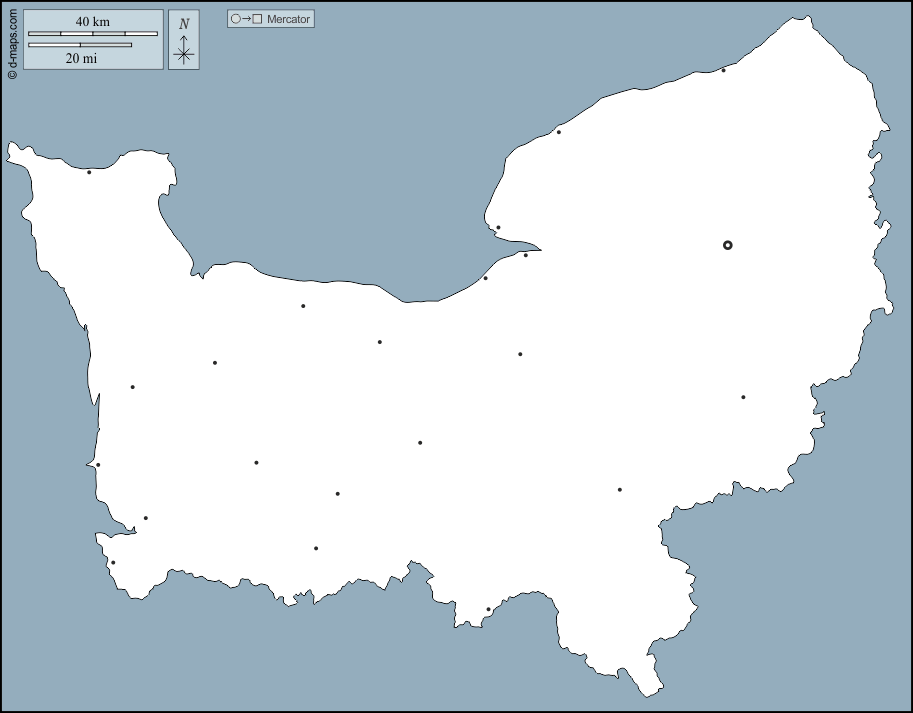Click the 40 km scale bar
Screen dimensions: 913x713
click(x=93, y=34)
